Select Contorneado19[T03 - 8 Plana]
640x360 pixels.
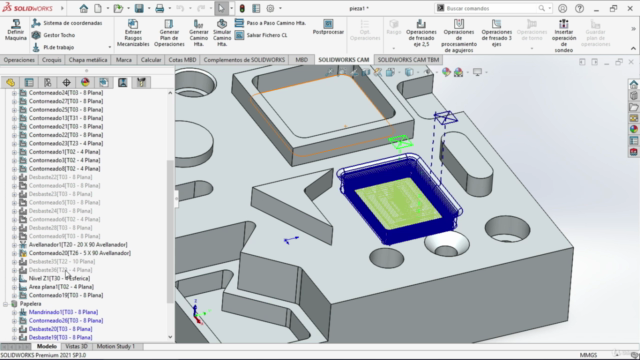[66, 296]
